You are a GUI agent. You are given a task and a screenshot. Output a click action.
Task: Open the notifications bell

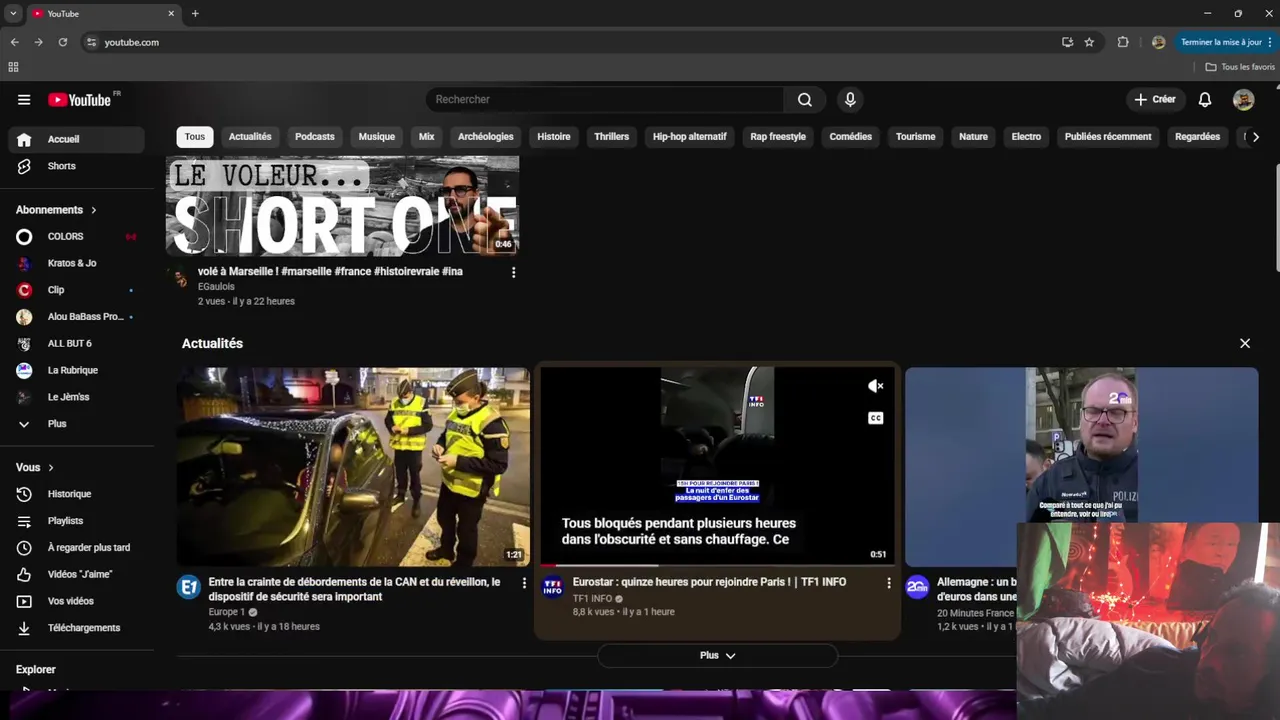pos(1205,100)
